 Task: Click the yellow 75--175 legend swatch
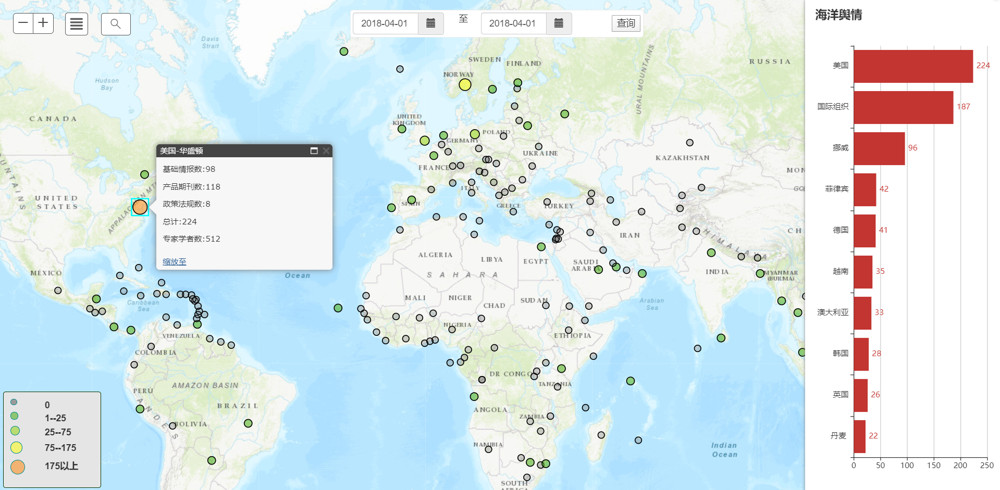[16, 448]
